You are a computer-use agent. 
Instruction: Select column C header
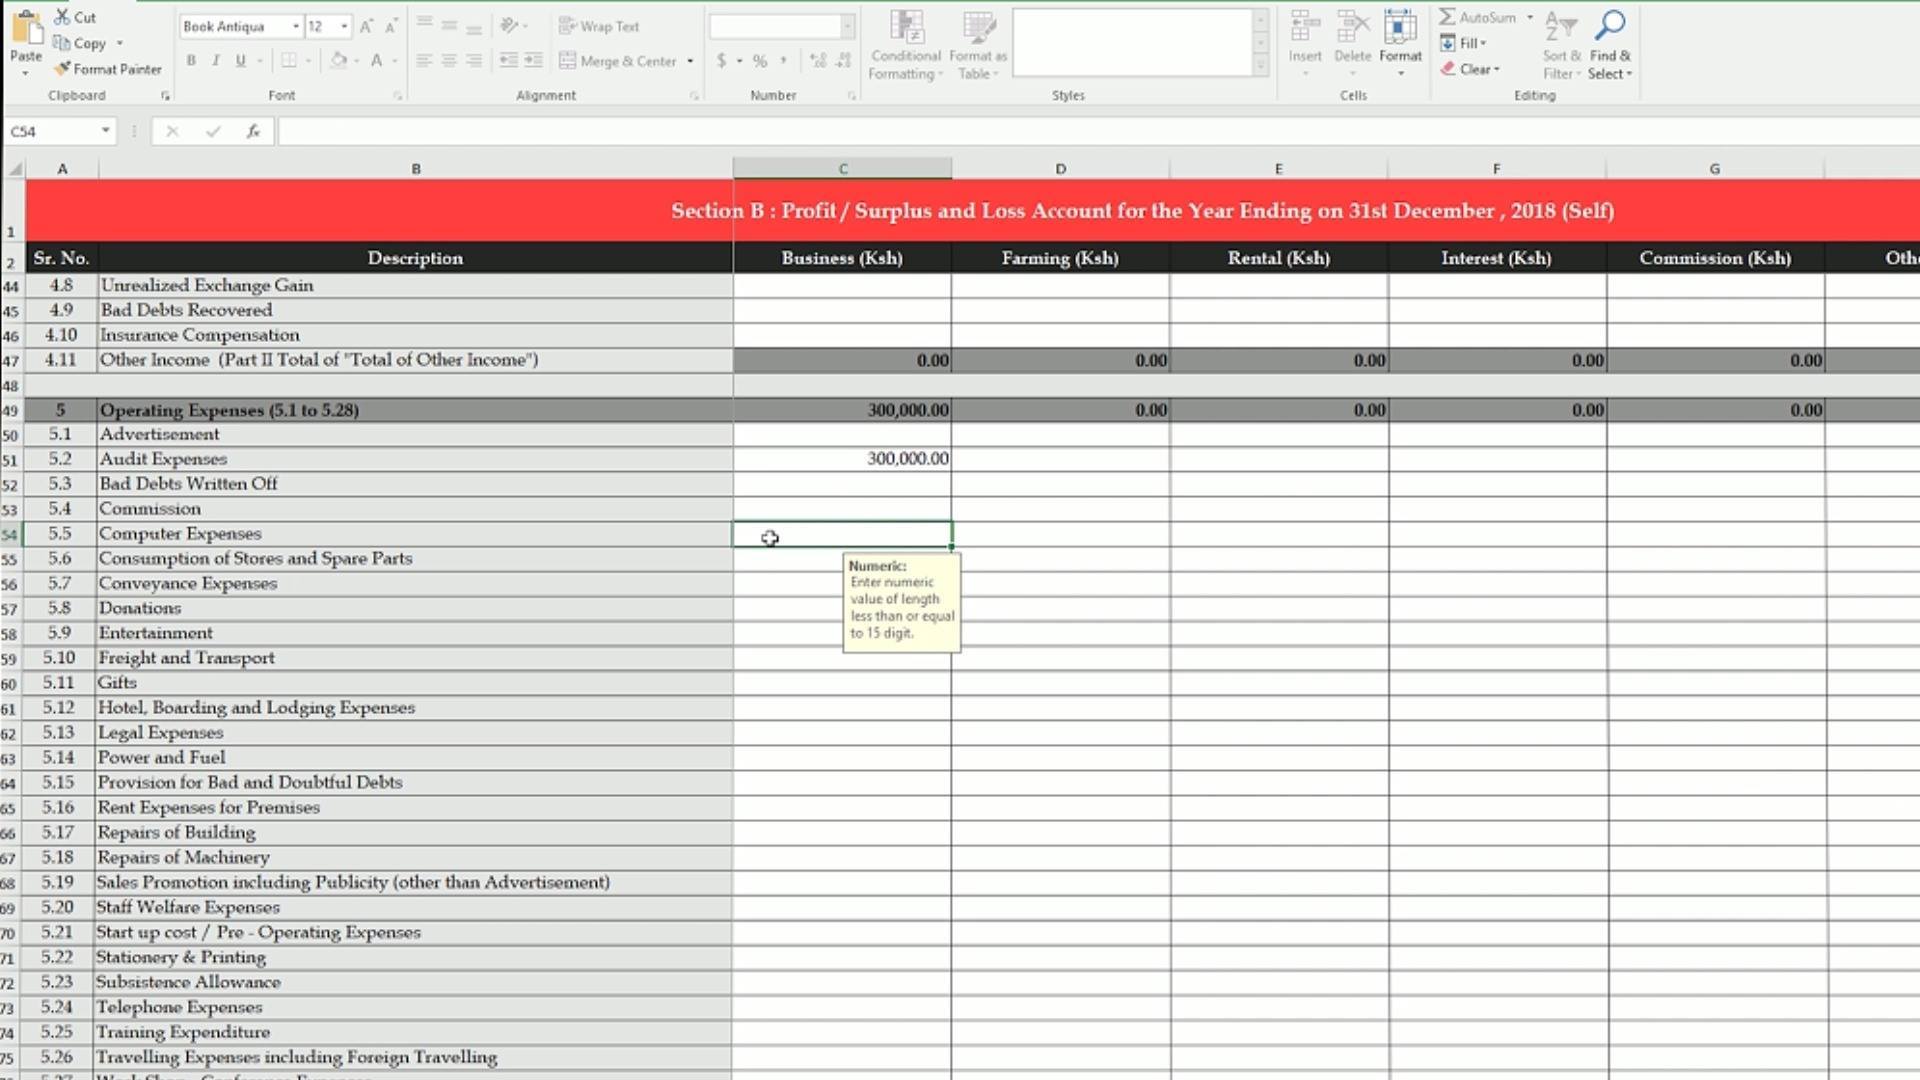click(842, 169)
